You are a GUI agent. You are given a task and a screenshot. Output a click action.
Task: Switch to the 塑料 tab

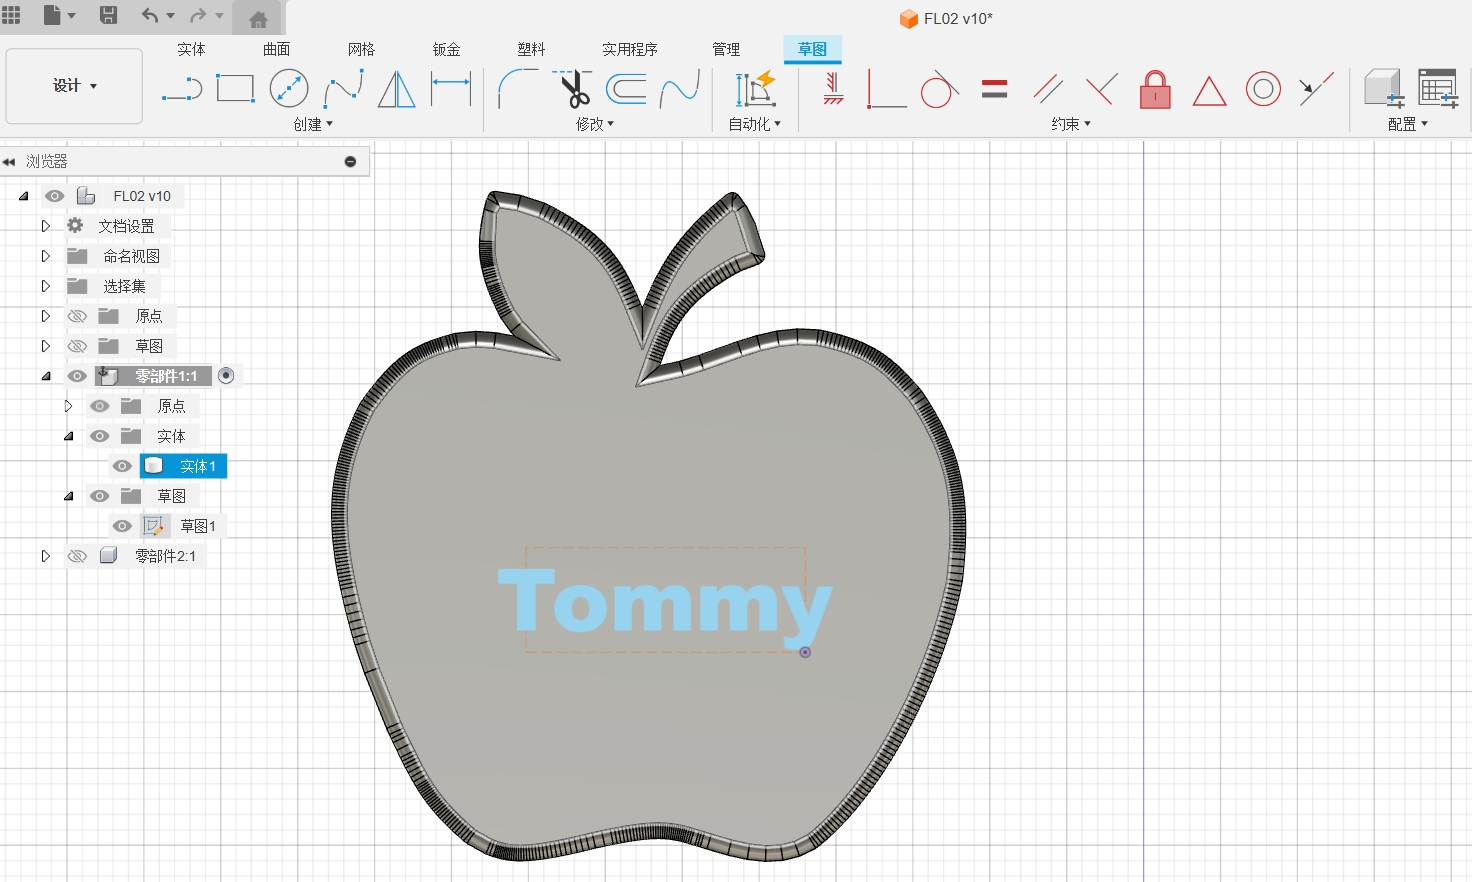click(x=532, y=49)
